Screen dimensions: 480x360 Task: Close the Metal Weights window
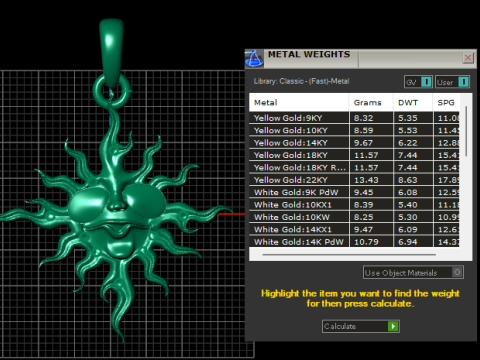(x=468, y=58)
